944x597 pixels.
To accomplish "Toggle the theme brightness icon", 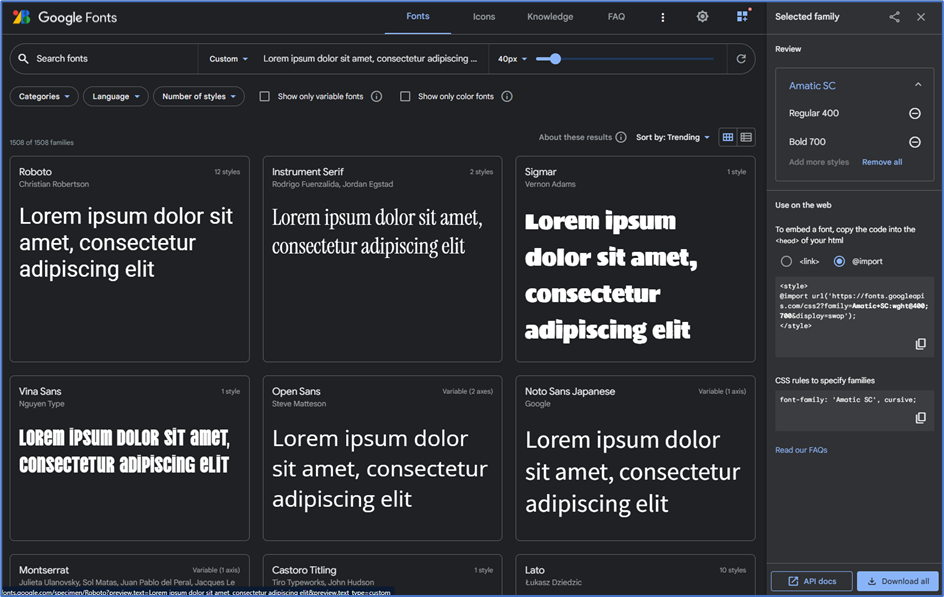I will (702, 16).
